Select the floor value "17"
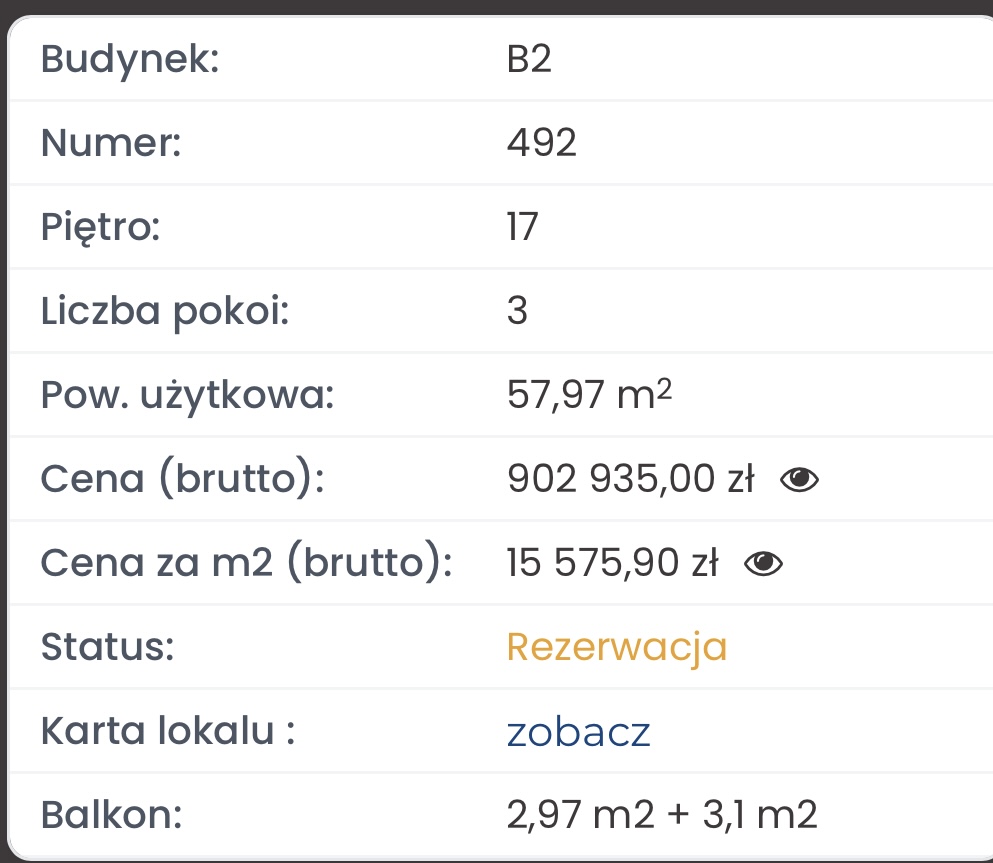The width and height of the screenshot is (993, 863). click(x=523, y=228)
